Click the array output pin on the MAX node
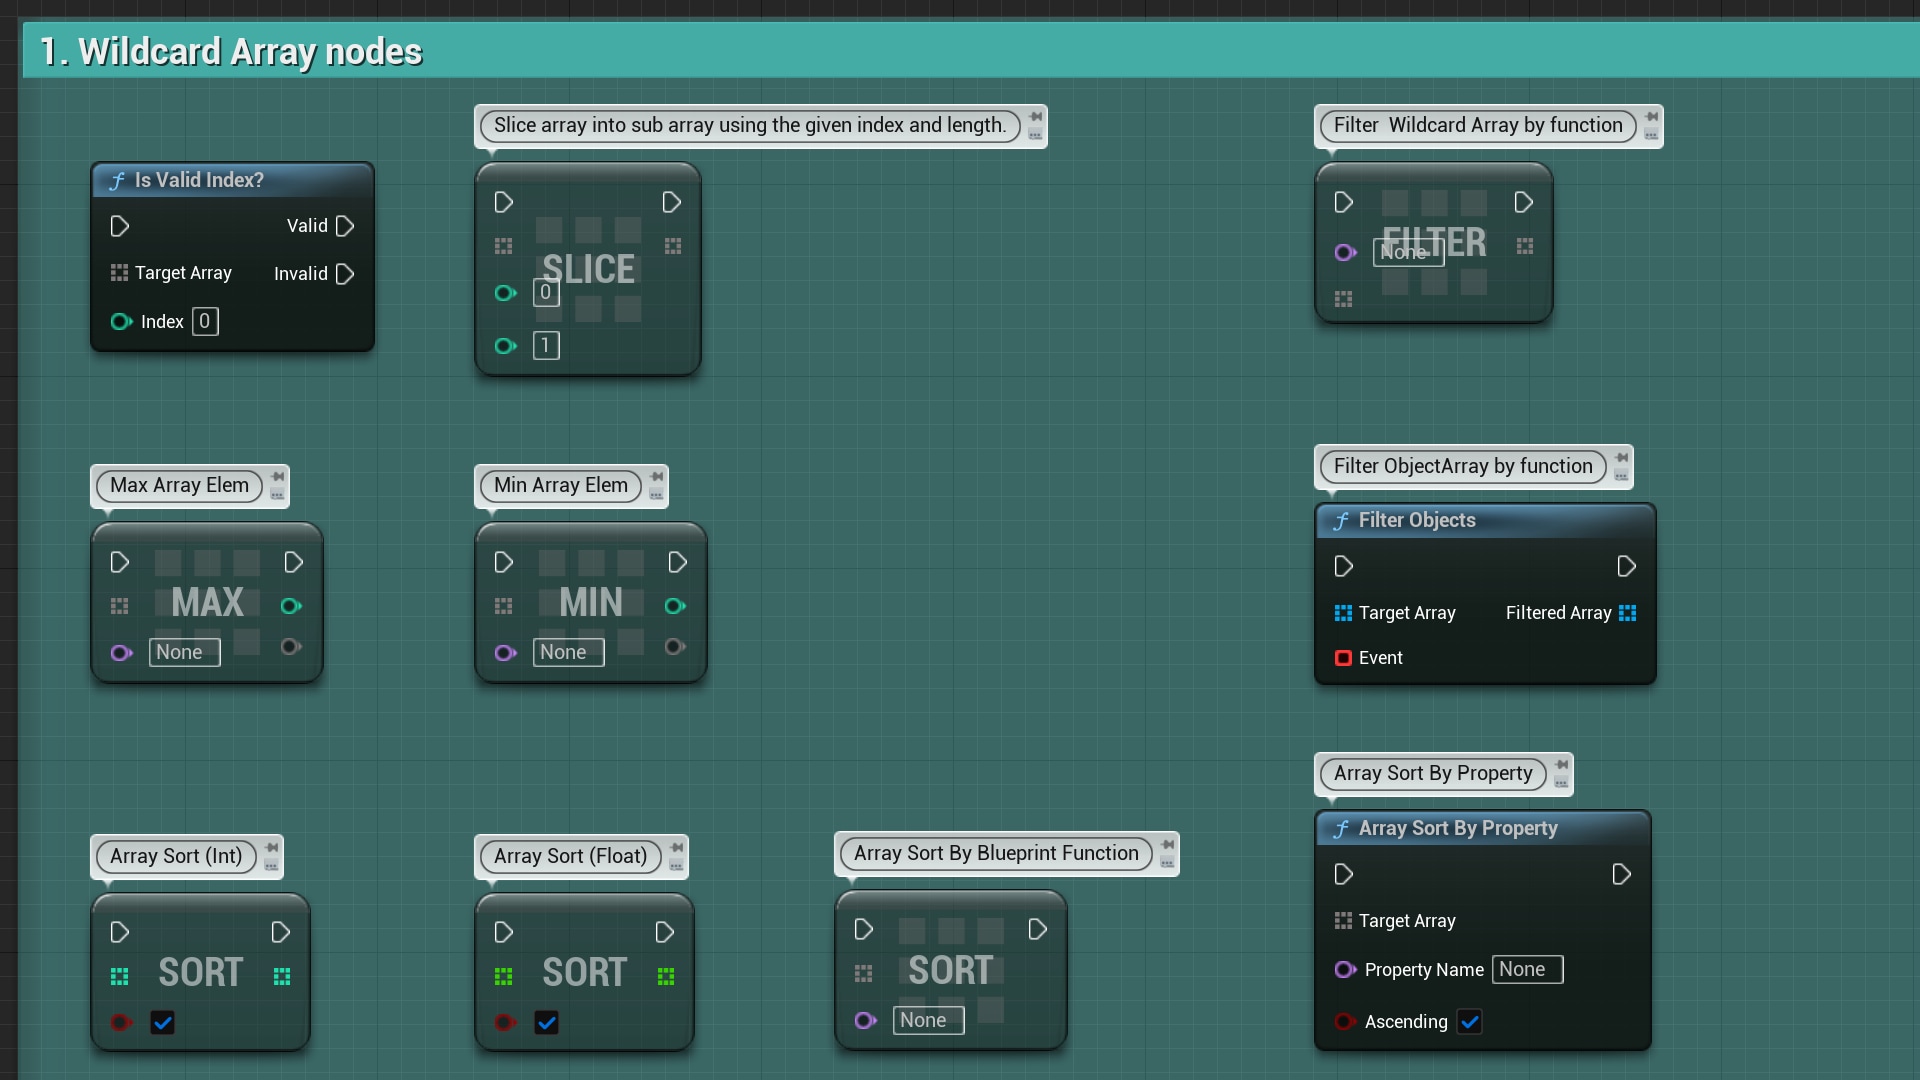This screenshot has width=1920, height=1080. 291,606
